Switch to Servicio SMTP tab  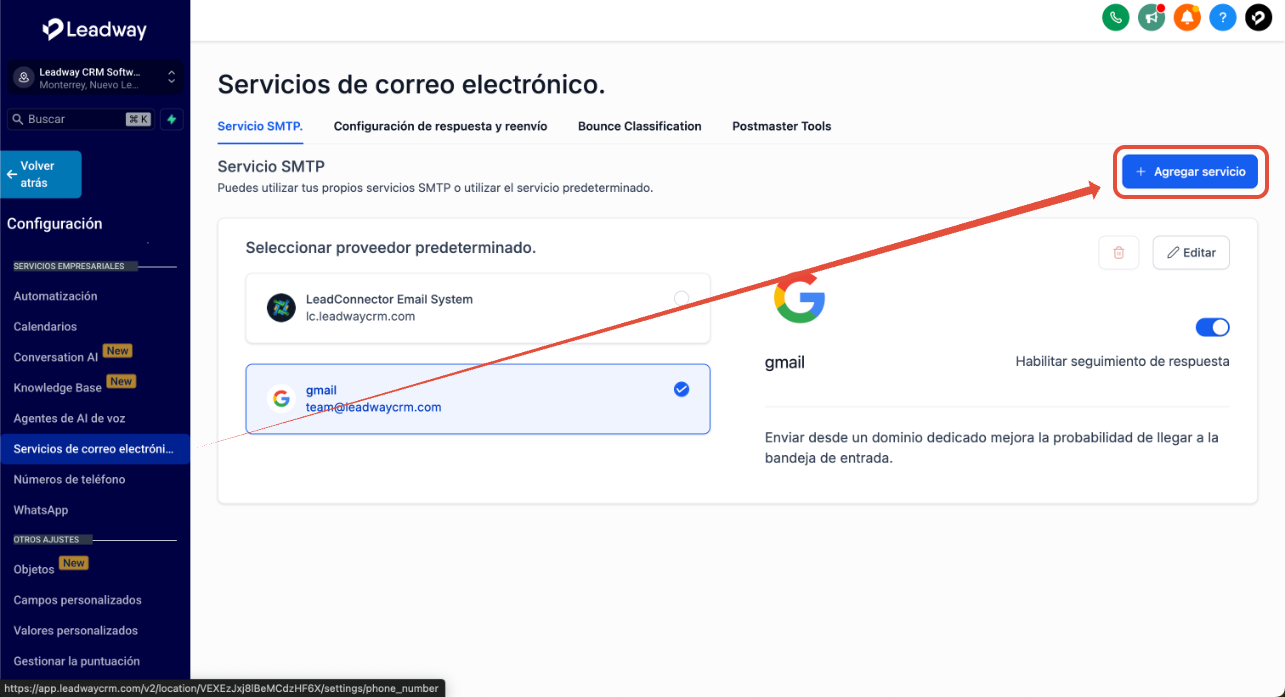coord(260,126)
